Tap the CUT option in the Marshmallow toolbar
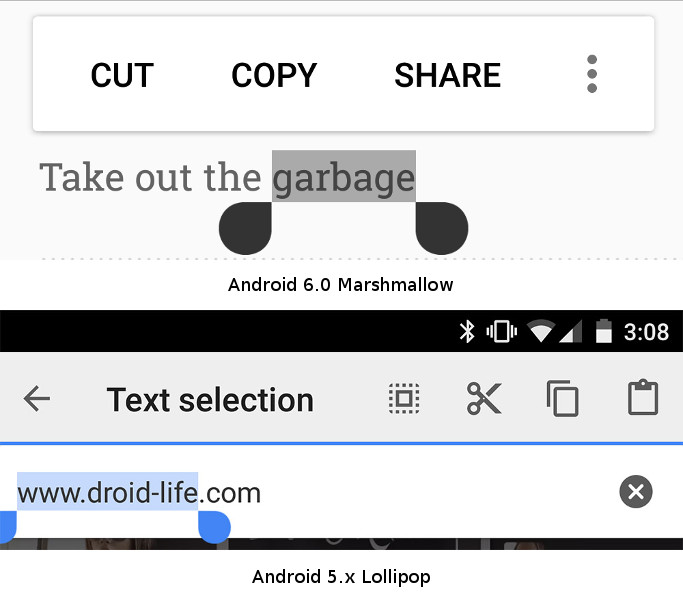 point(122,75)
